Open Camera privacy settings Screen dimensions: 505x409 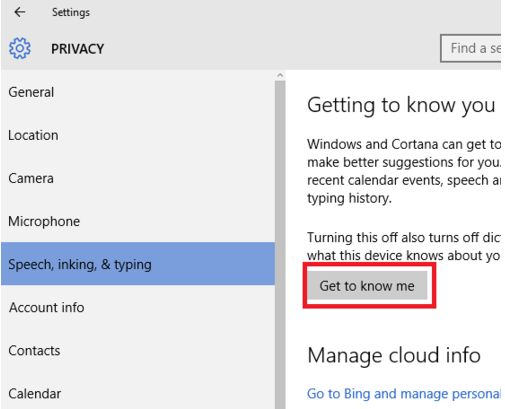(138, 178)
